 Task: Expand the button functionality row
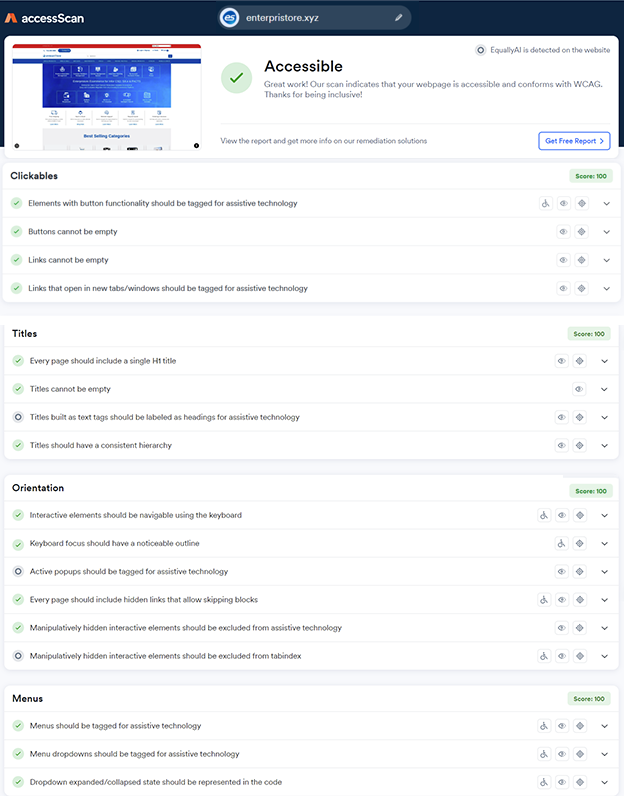606,204
